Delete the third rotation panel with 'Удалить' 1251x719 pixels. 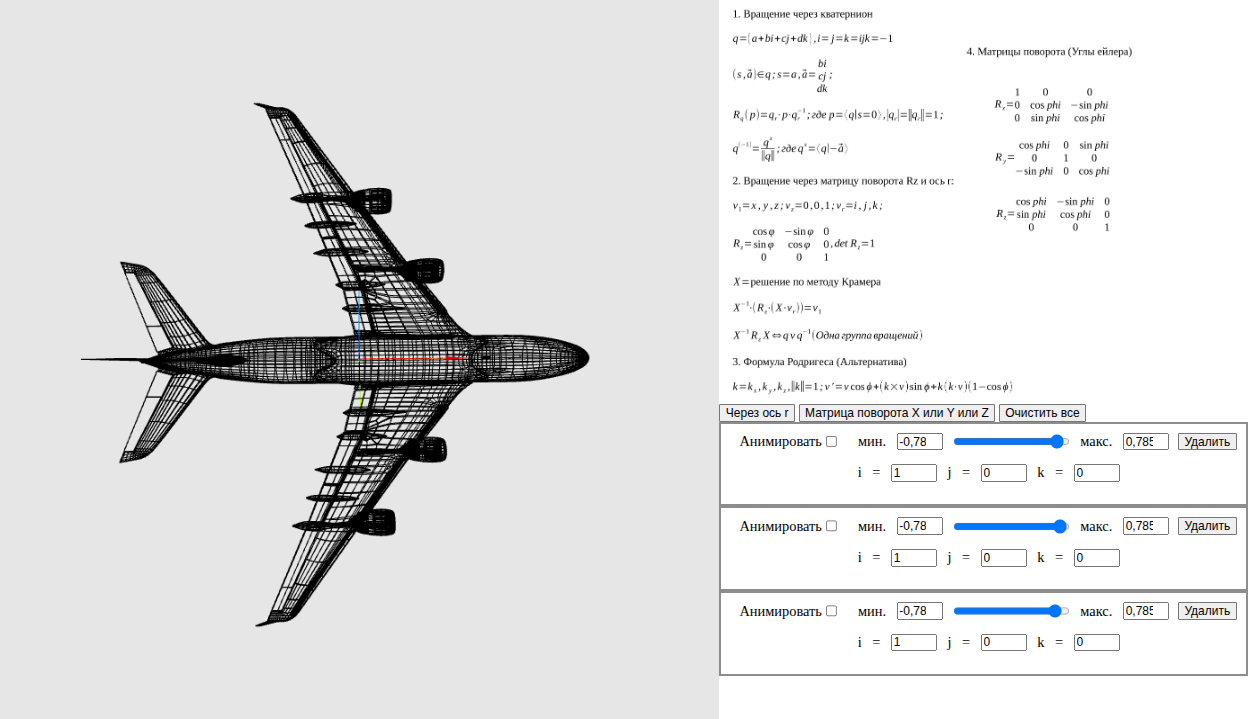tap(1207, 611)
